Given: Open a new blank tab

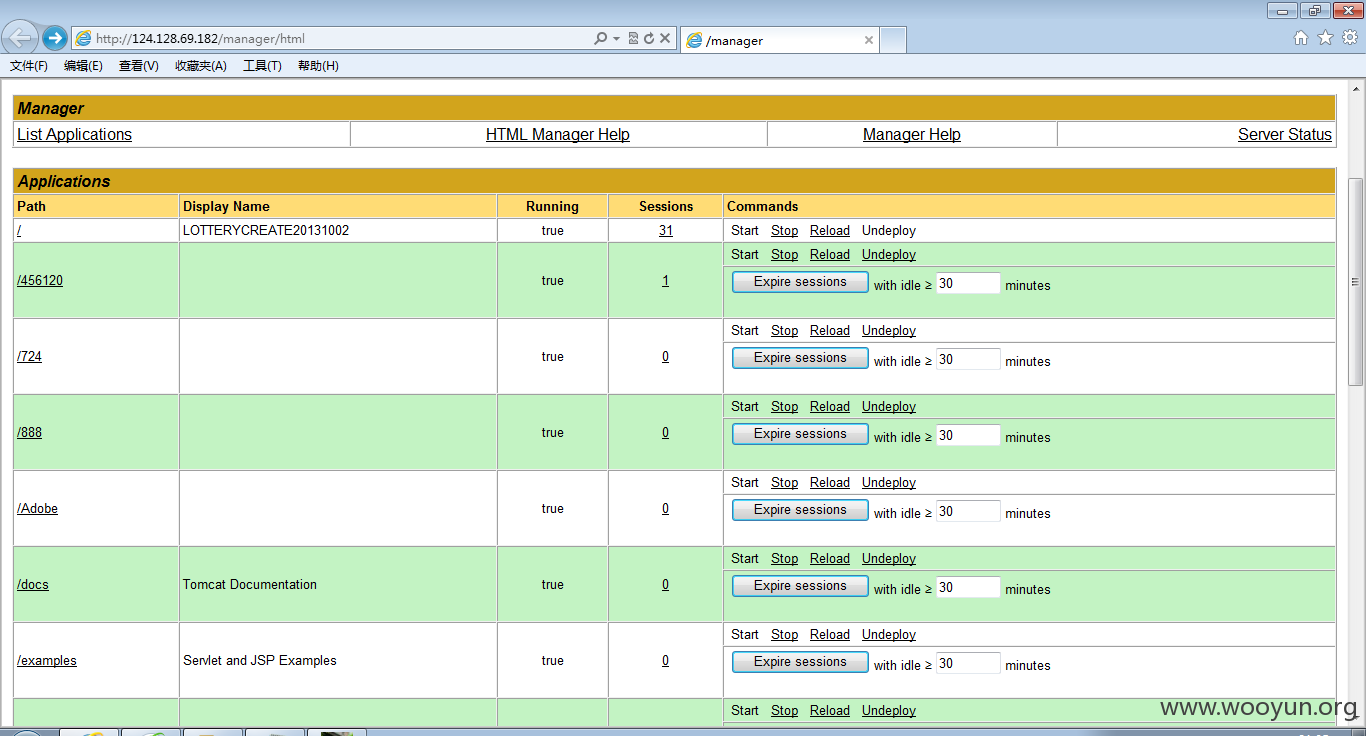Looking at the screenshot, I should [893, 40].
